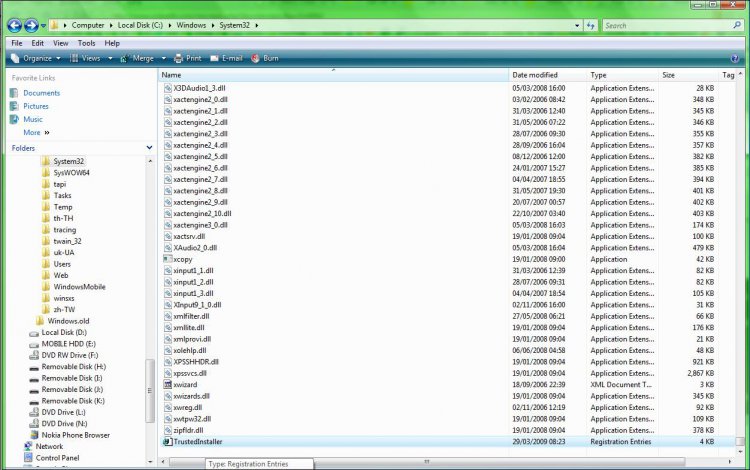750x470 pixels.
Task: Select xpssvcs.dll file
Action: [x=190, y=373]
